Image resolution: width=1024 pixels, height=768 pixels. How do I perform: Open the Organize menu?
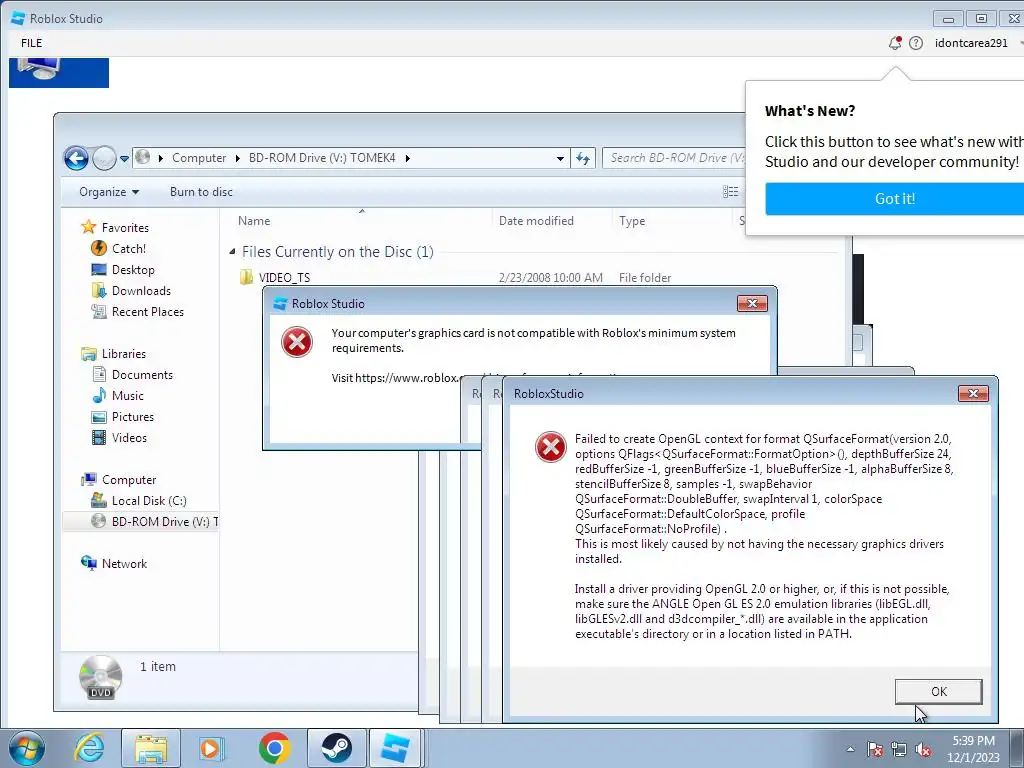pos(109,192)
